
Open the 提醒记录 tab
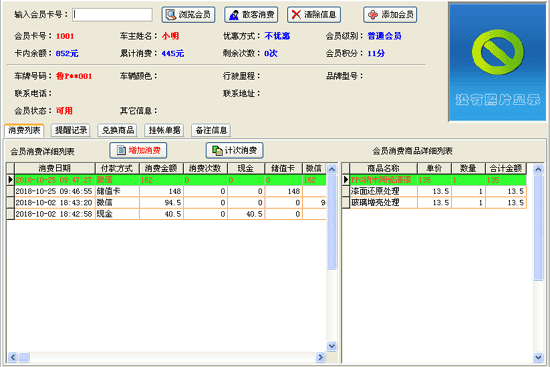71,130
